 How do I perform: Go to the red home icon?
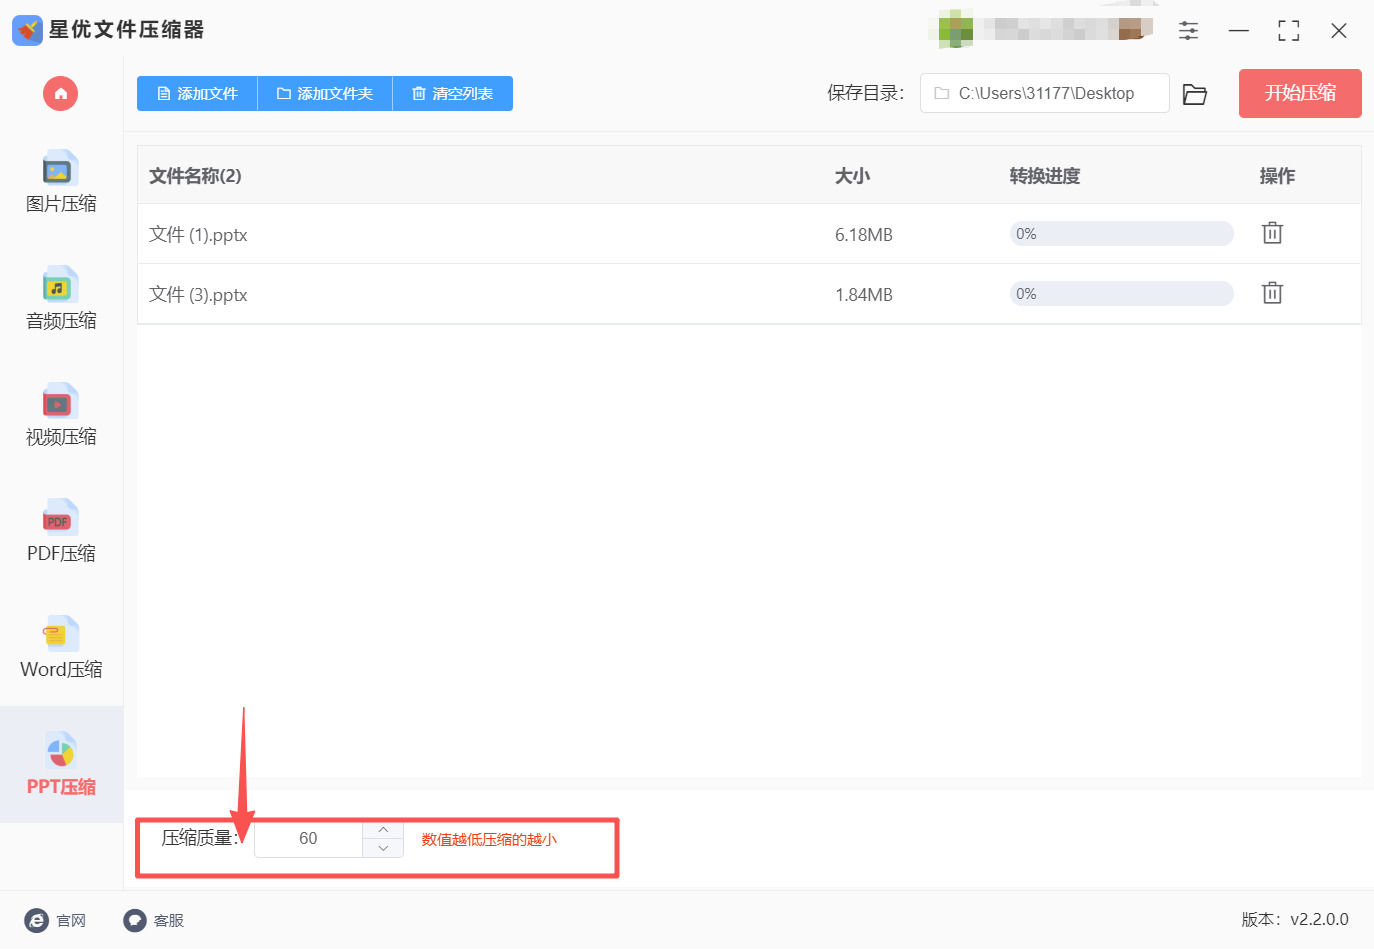(x=61, y=94)
